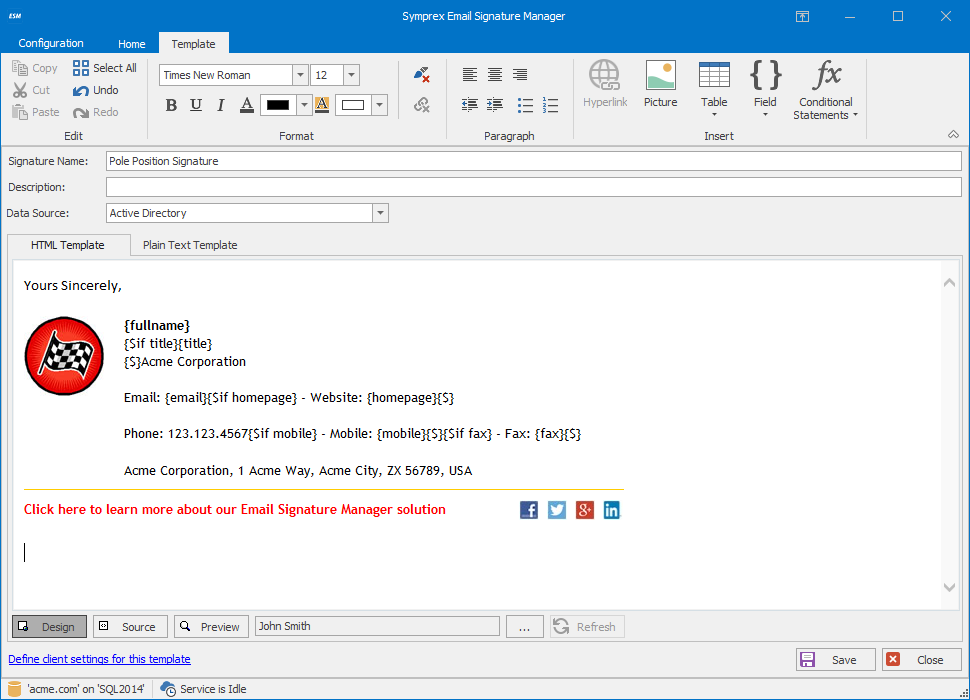Switch to the Plain Text Template tab
The width and height of the screenshot is (970, 700).
coord(190,245)
